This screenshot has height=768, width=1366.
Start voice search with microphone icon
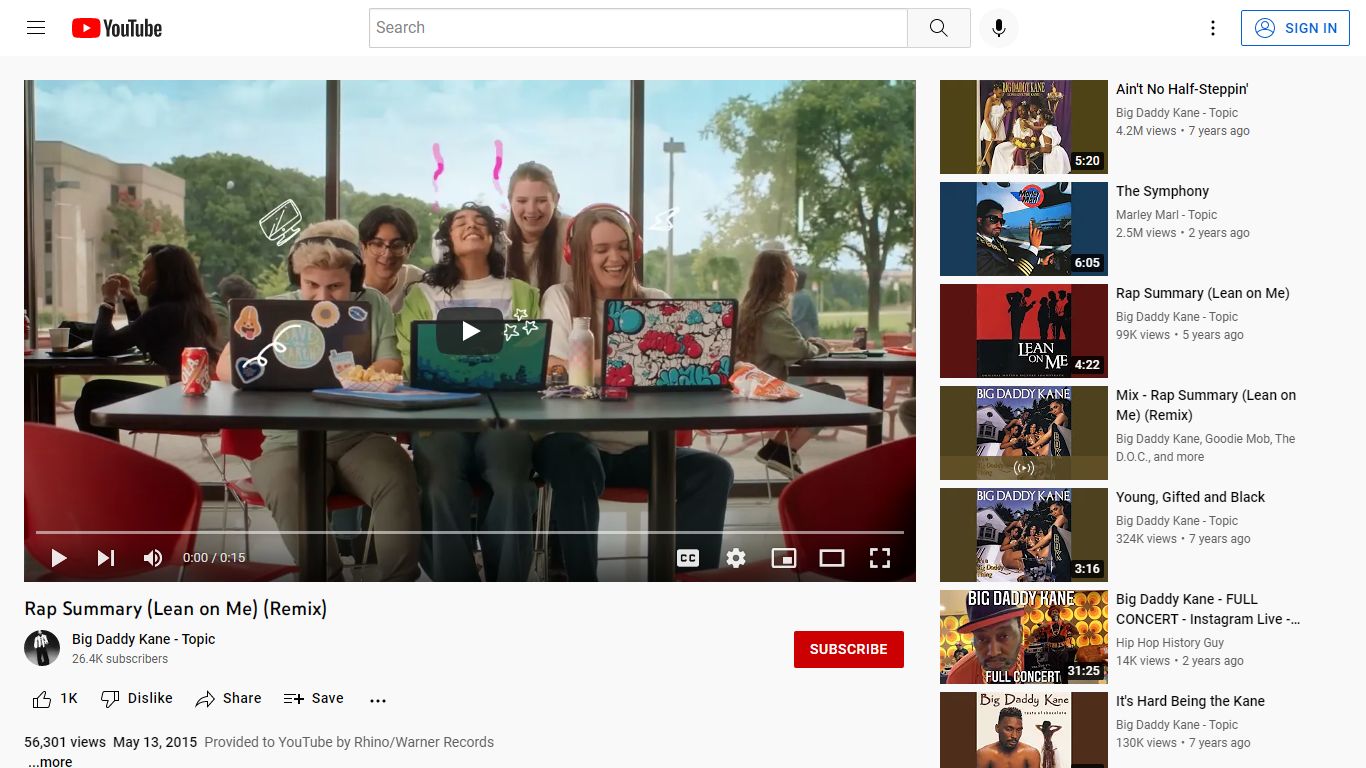click(998, 28)
